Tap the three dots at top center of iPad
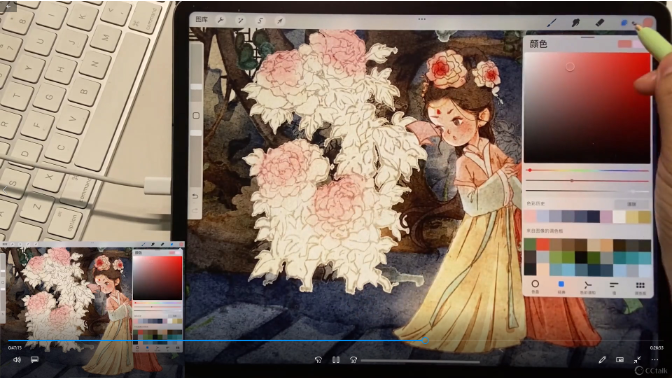The width and height of the screenshot is (672, 378). 422,19
